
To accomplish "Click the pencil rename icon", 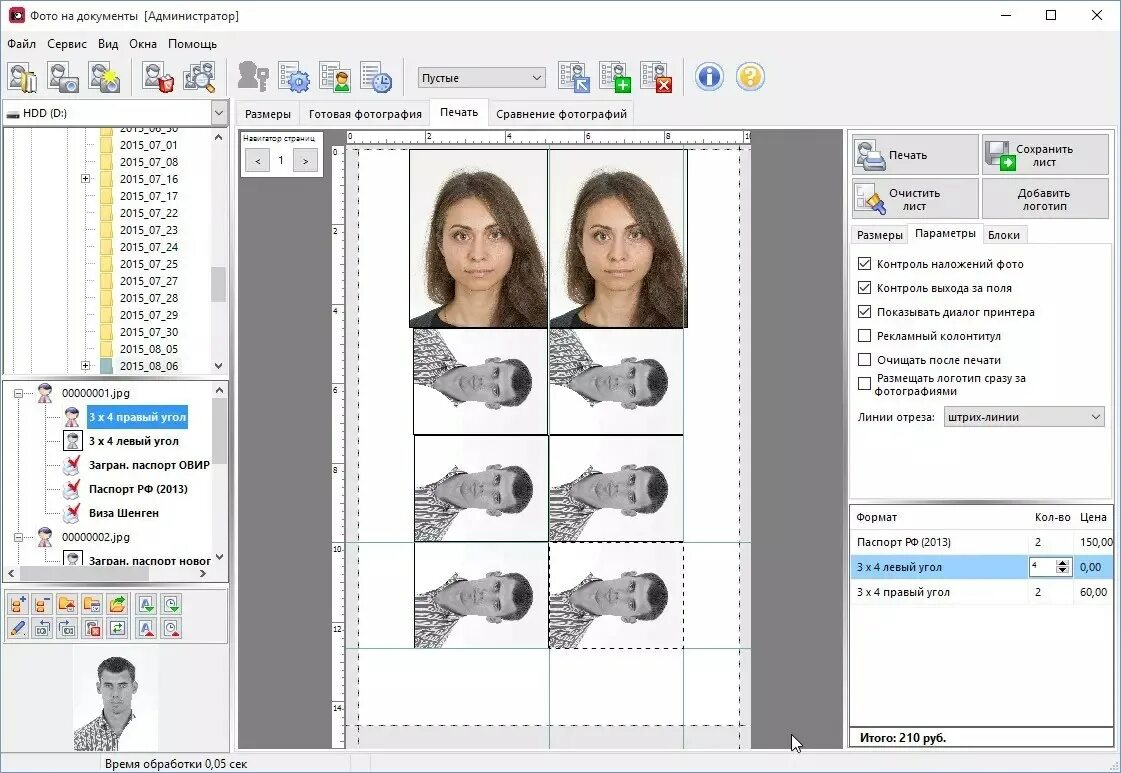I will coord(17,628).
